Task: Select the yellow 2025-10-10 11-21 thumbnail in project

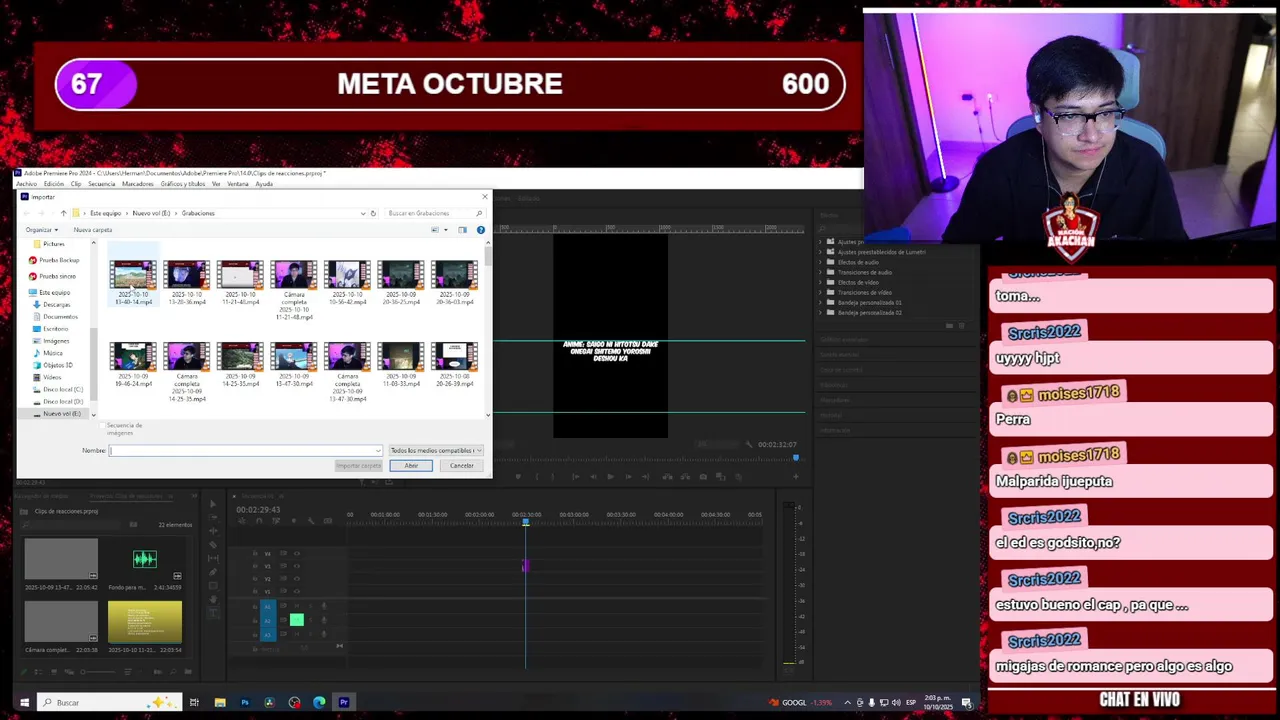Action: 145,621
